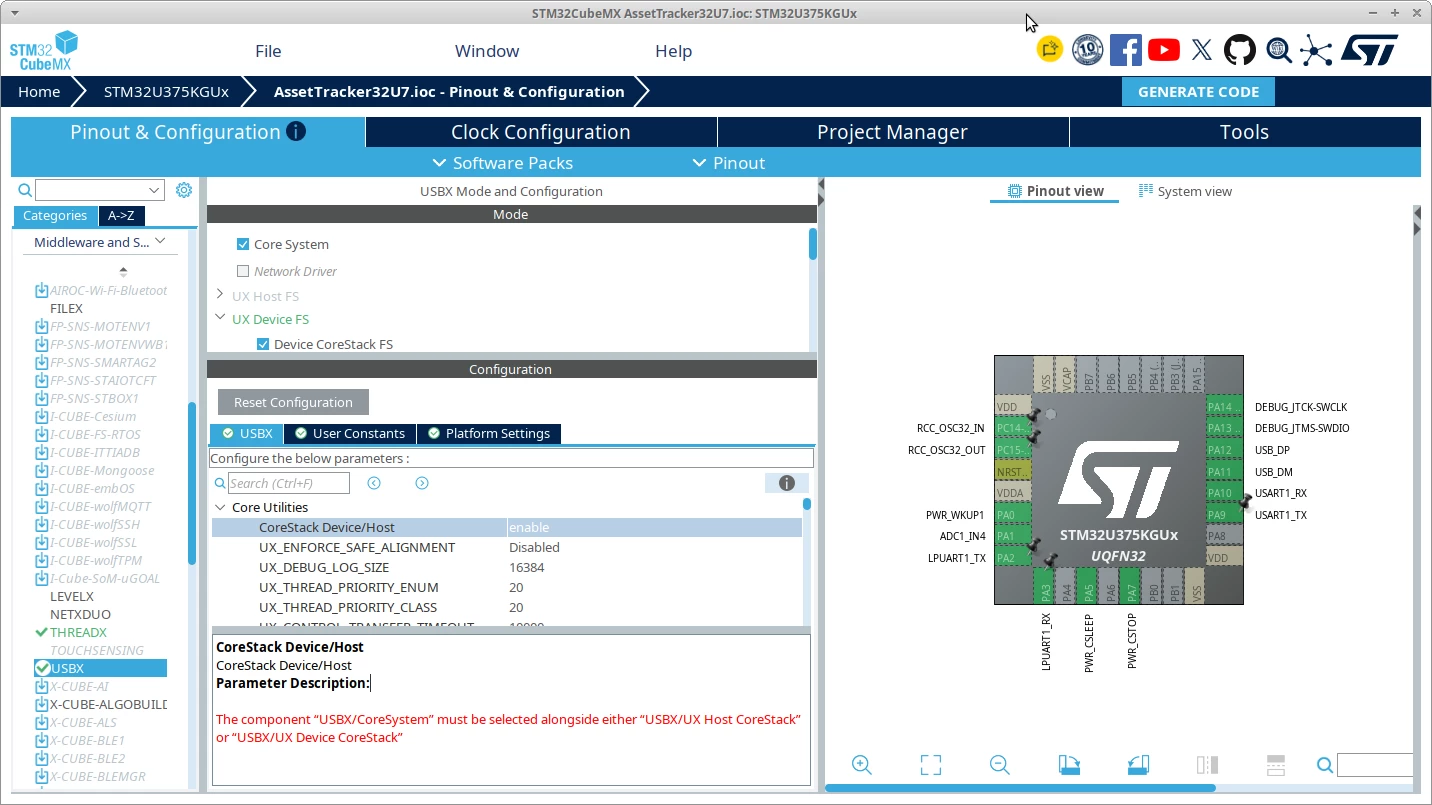The height and width of the screenshot is (805, 1432).
Task: Select FILEX in the middleware list
Action: point(66,308)
